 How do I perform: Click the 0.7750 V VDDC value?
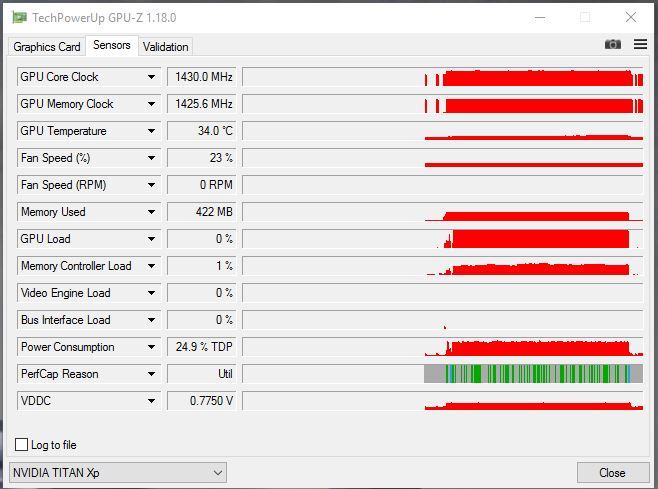(201, 401)
